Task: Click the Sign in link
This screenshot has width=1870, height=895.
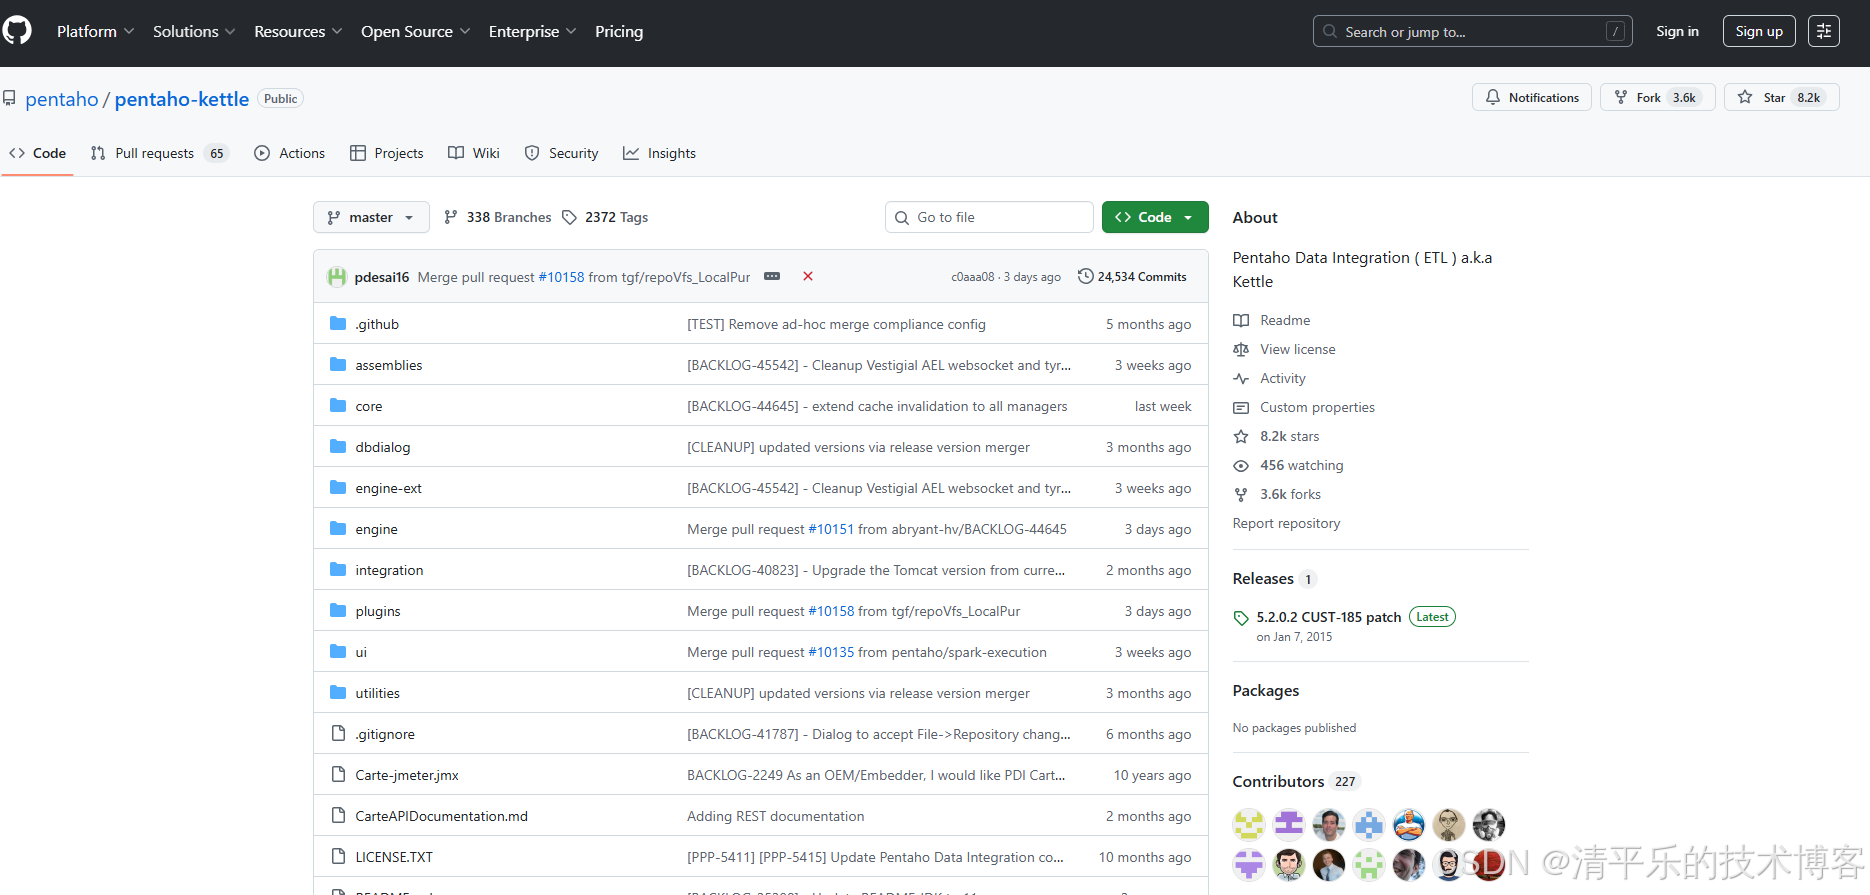Action: click(1677, 31)
